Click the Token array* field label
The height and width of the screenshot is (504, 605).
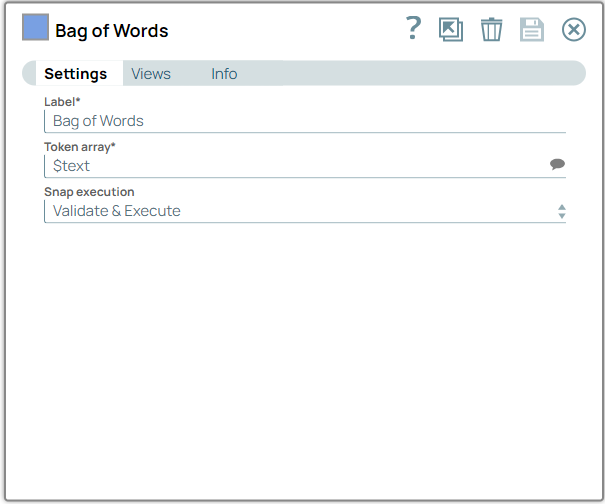(x=79, y=147)
